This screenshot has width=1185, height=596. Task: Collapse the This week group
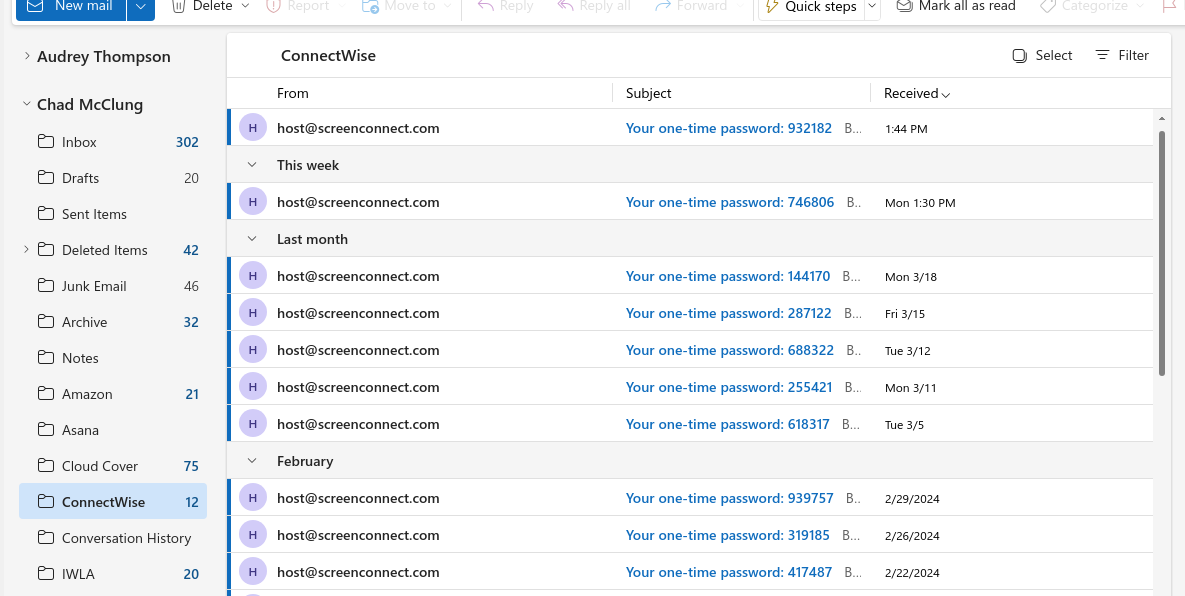(x=252, y=165)
